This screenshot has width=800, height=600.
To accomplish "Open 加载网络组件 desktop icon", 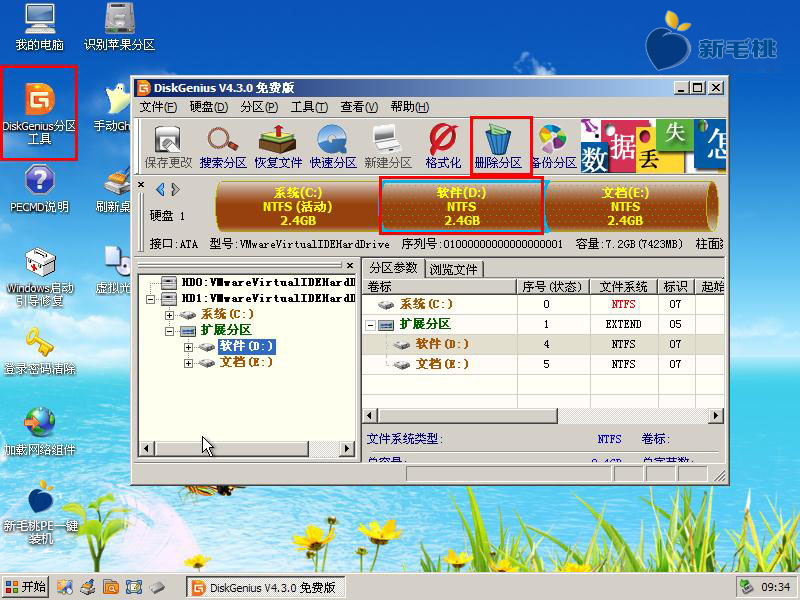I will tap(40, 432).
